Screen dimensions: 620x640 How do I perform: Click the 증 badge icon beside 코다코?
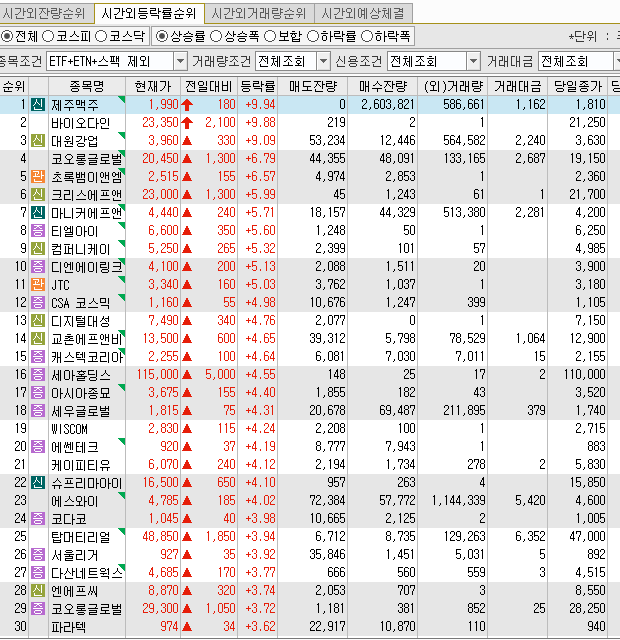[38, 518]
